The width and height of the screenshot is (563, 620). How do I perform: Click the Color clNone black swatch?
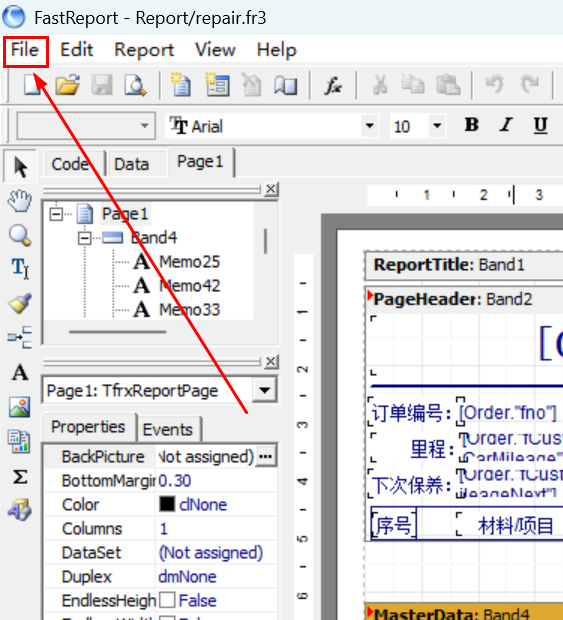coord(167,504)
